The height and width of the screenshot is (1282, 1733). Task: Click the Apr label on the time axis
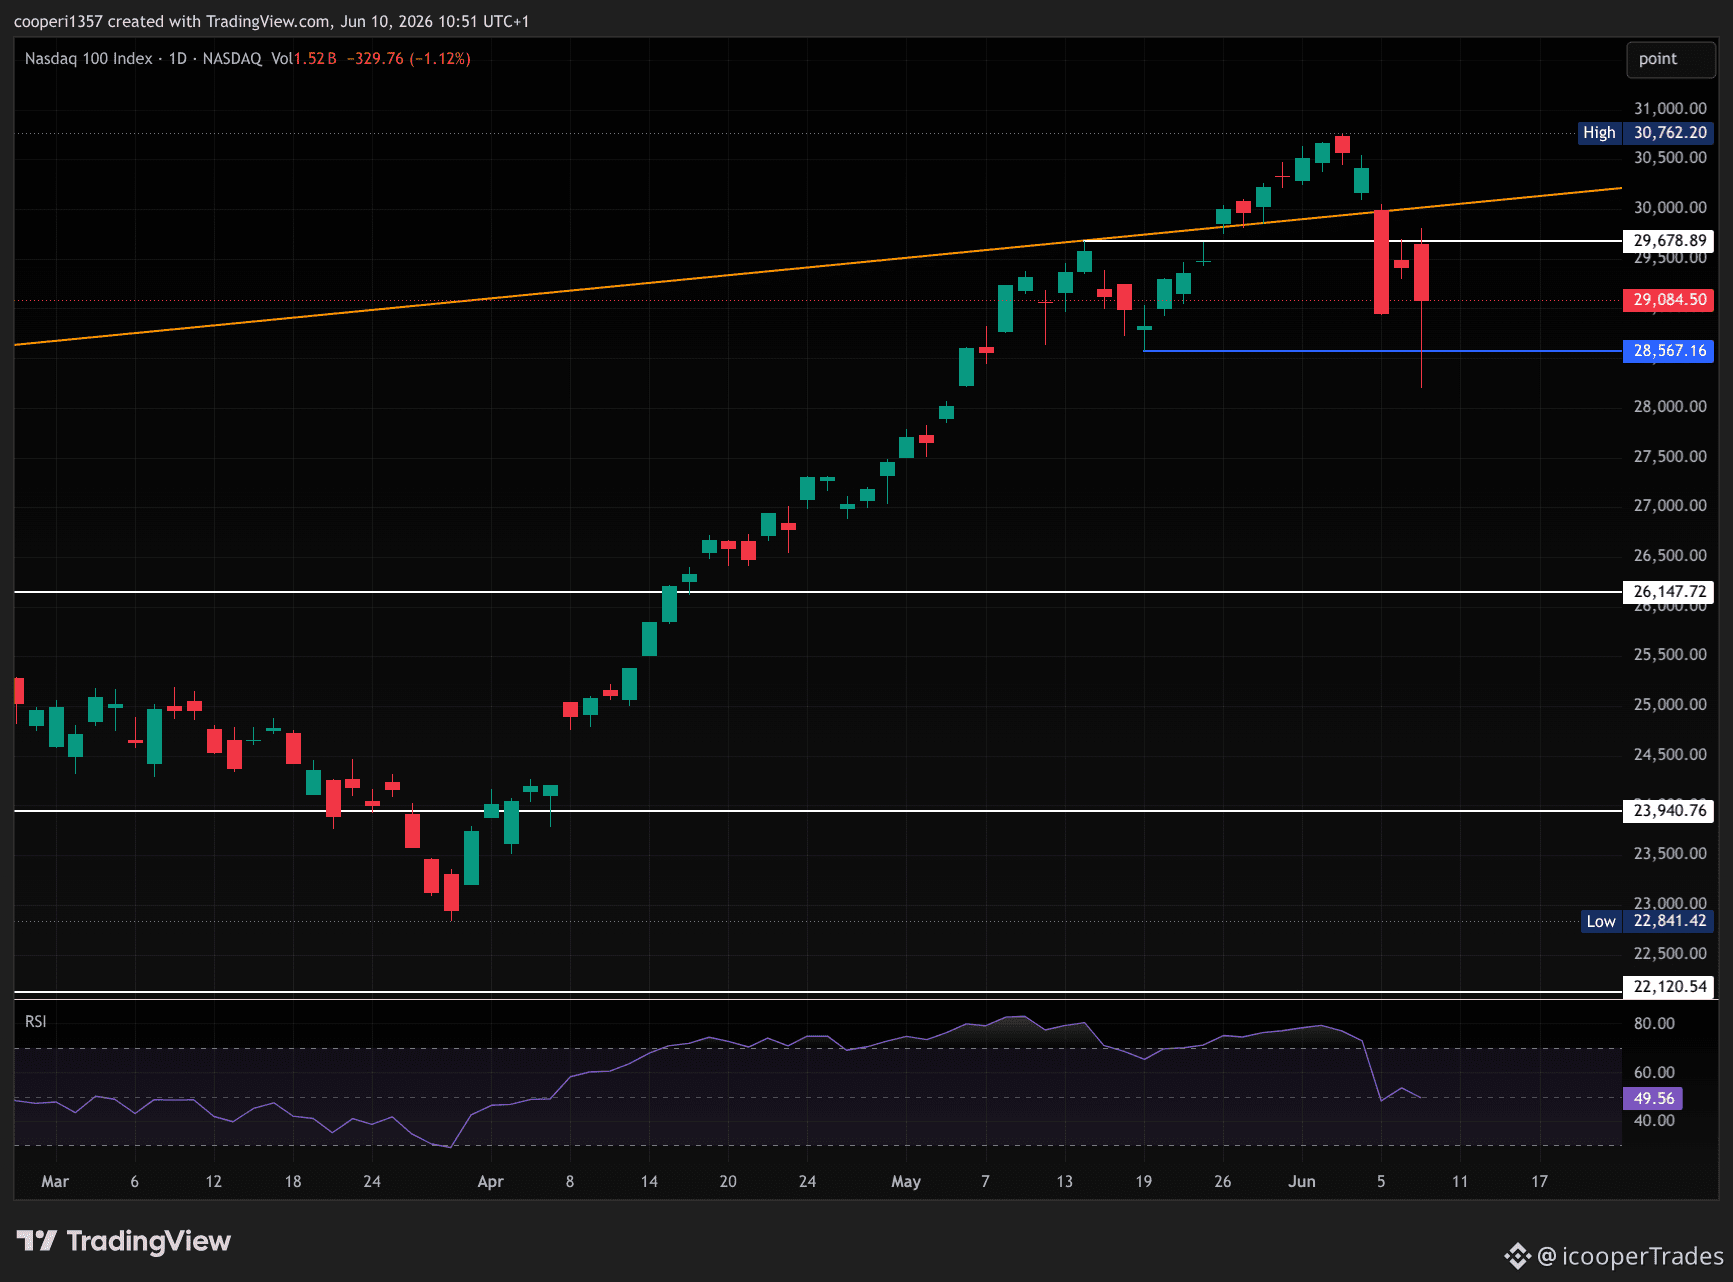[x=490, y=1182]
